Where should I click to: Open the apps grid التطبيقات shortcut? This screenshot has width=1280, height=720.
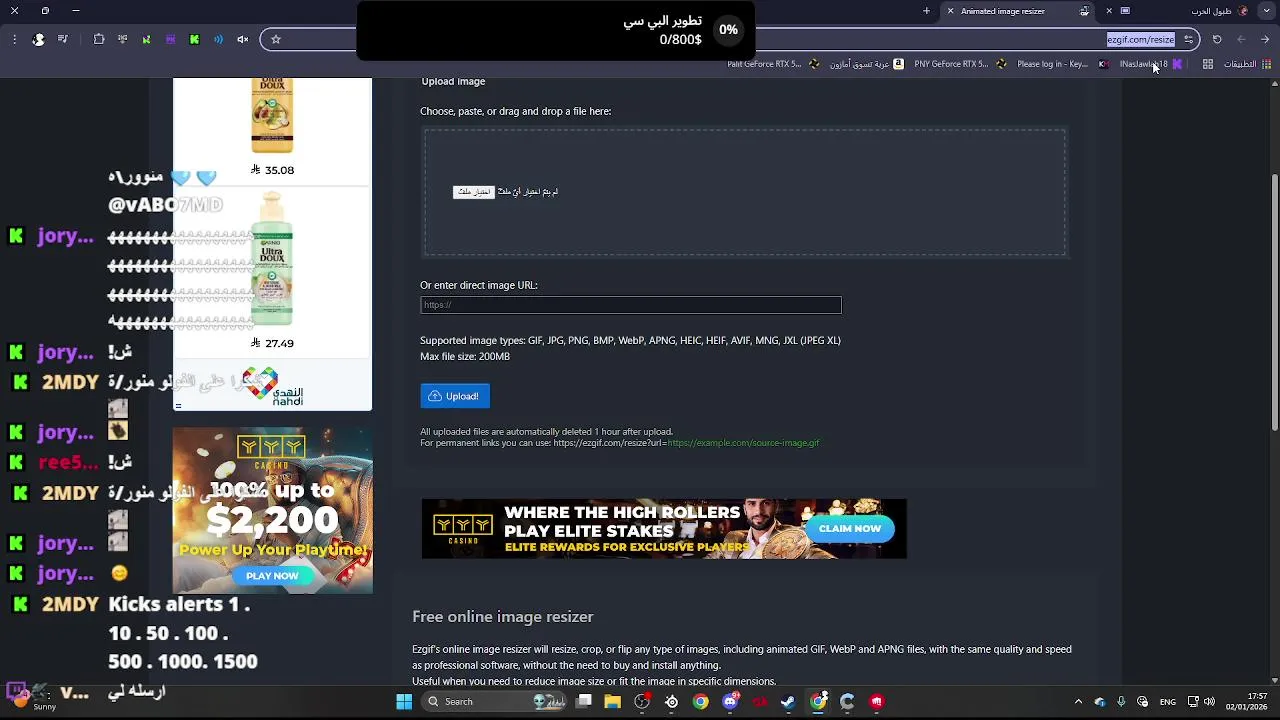[x=1247, y=64]
